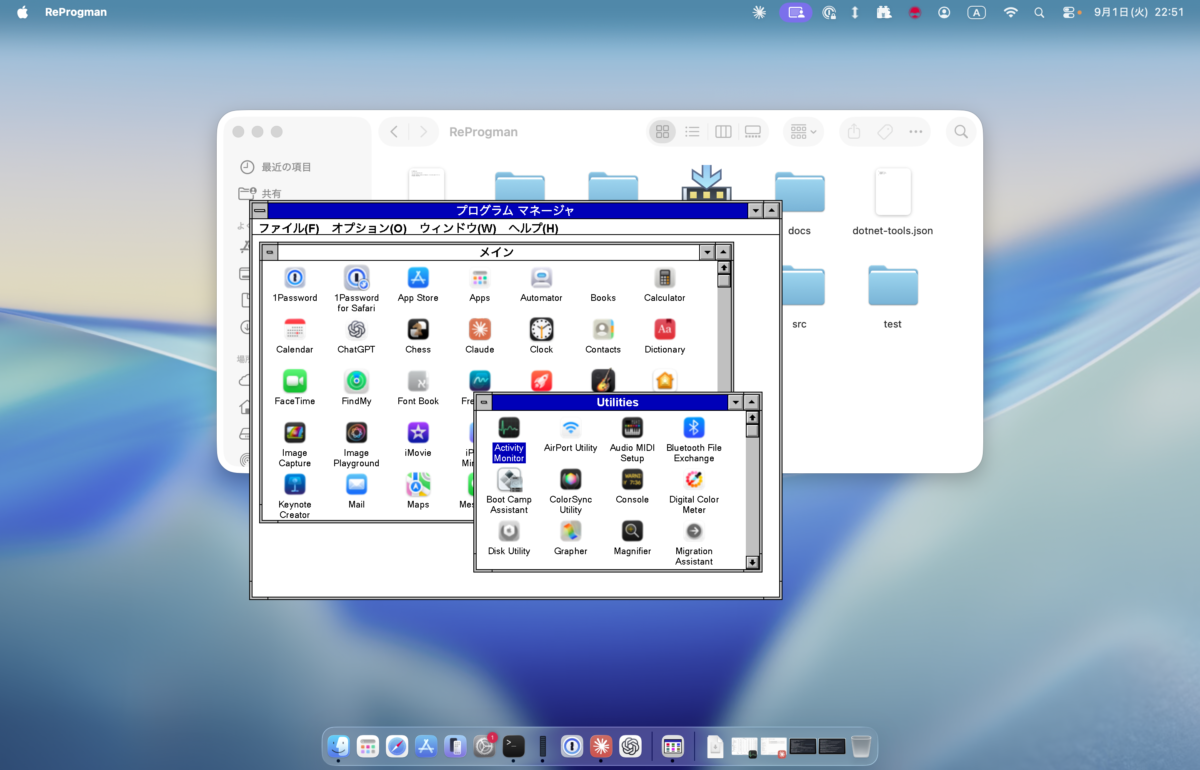The image size is (1200, 770).
Task: Open the Console icon in Utilities
Action: [x=632, y=480]
